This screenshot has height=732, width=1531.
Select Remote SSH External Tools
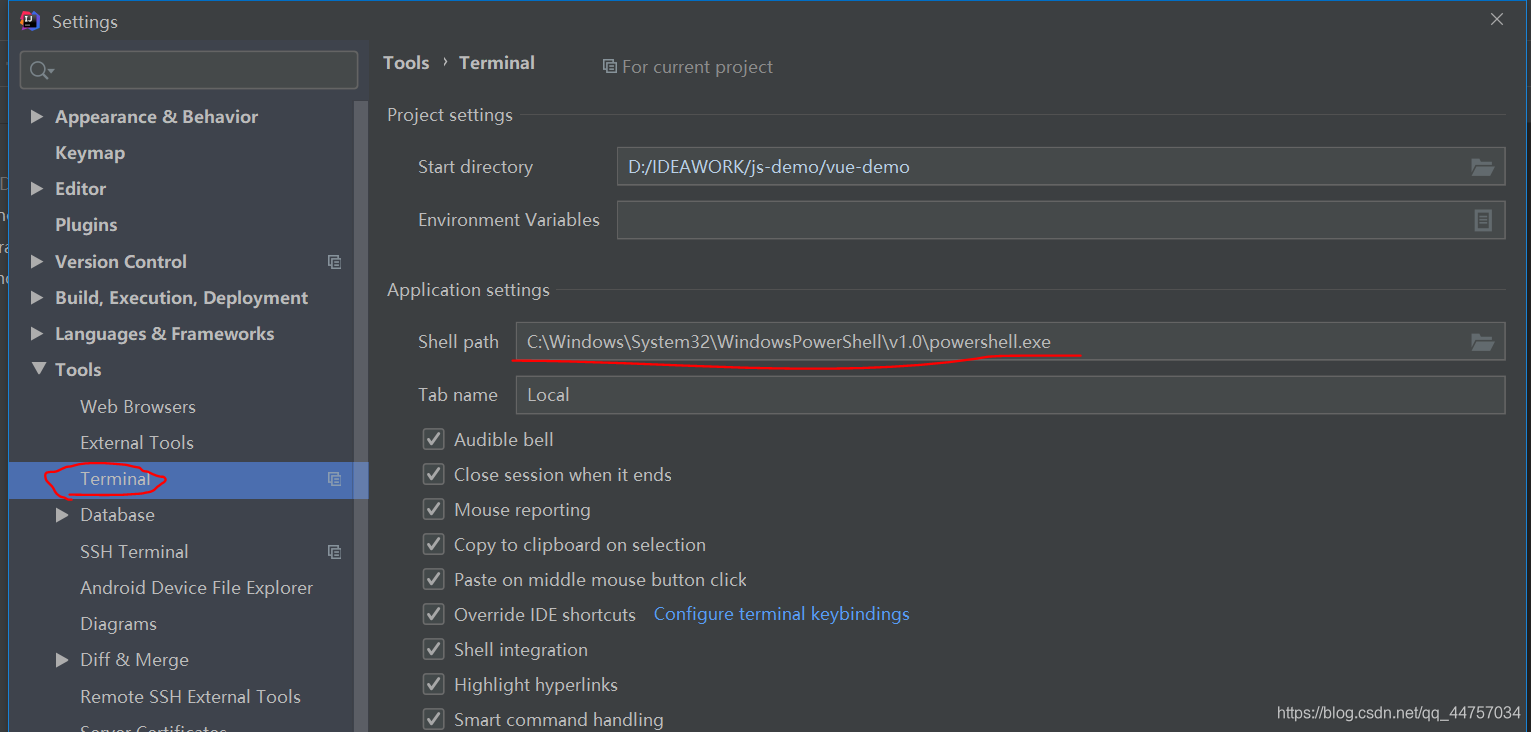(190, 697)
